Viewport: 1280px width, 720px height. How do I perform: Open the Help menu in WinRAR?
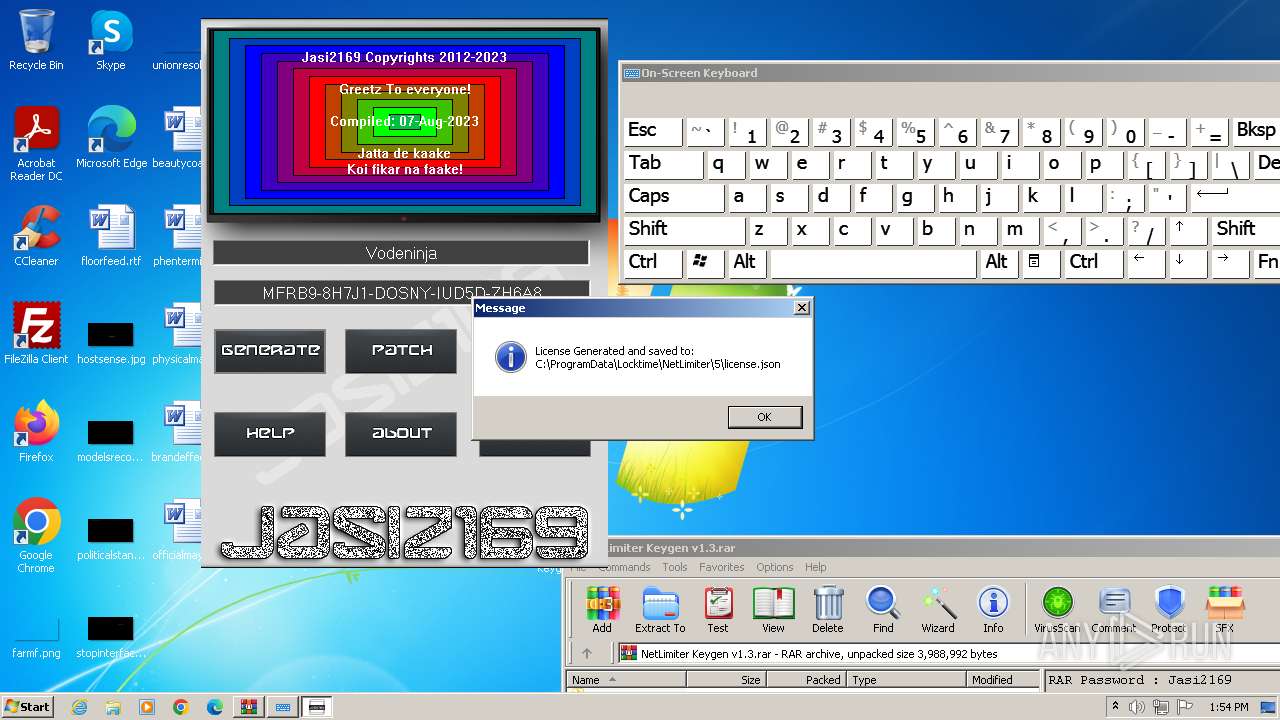(816, 567)
